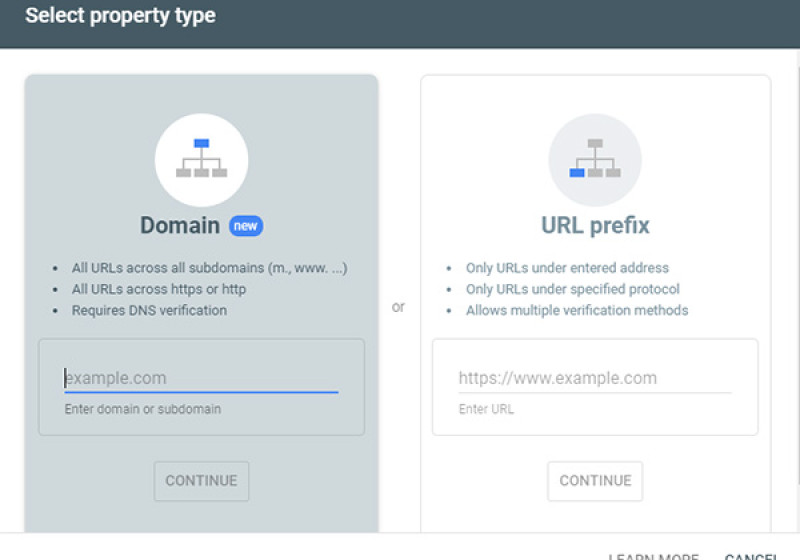The width and height of the screenshot is (800, 560).
Task: Click "Only URLs under entered address" bullet
Action: (x=567, y=268)
